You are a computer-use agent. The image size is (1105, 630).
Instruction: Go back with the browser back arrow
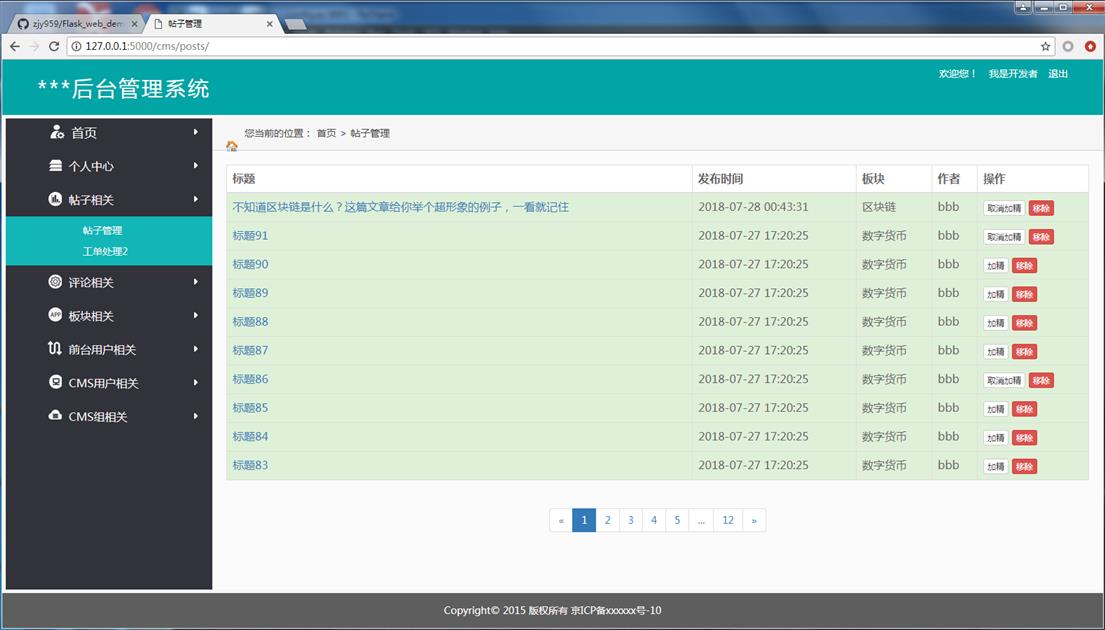coord(15,46)
